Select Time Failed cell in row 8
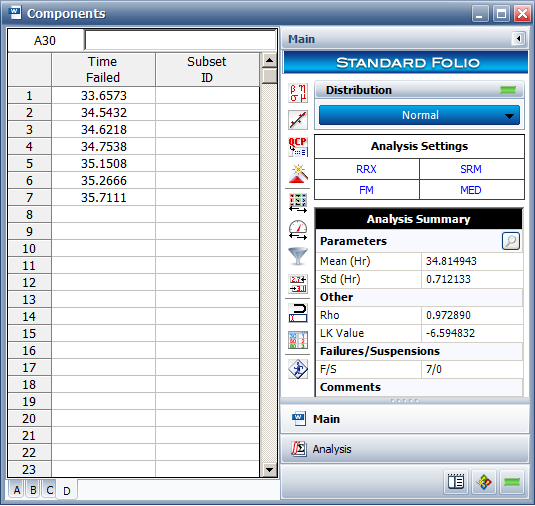 (103, 214)
